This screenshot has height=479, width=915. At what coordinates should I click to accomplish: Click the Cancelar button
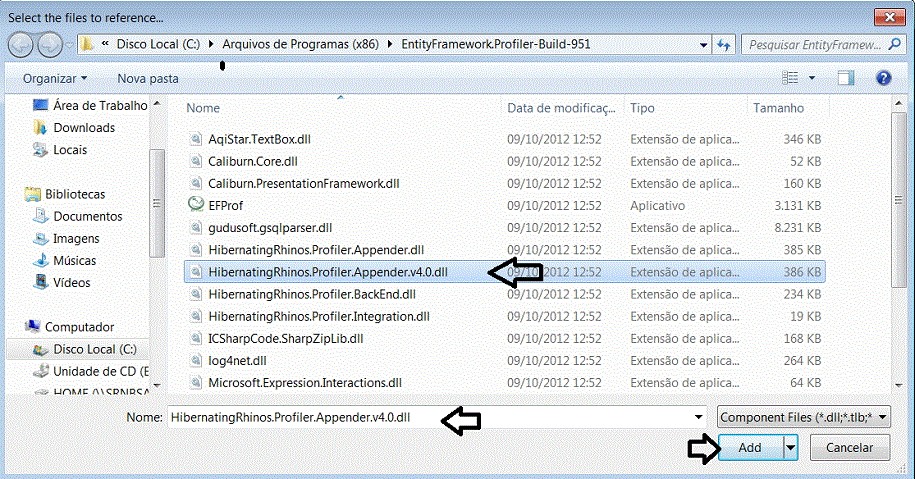[849, 447]
